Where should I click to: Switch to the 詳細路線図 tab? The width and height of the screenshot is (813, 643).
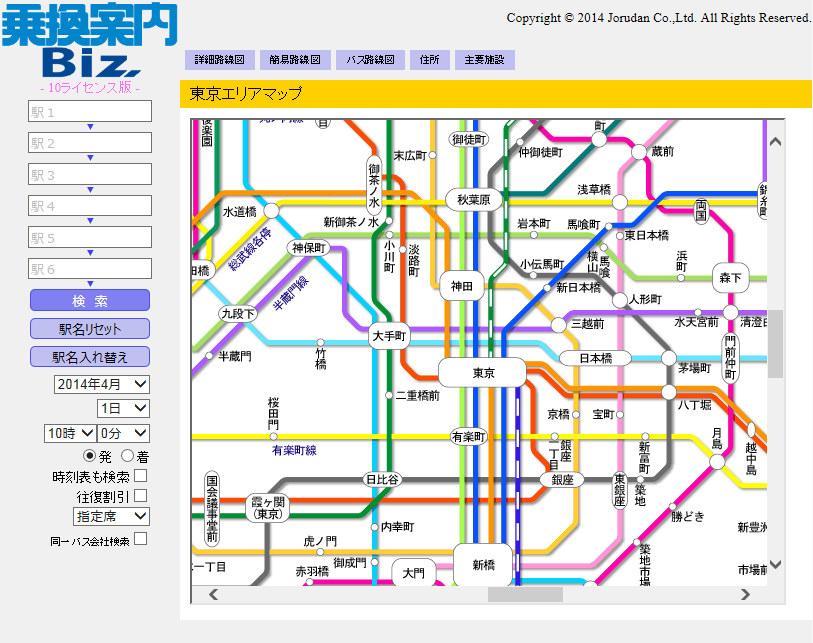[219, 60]
